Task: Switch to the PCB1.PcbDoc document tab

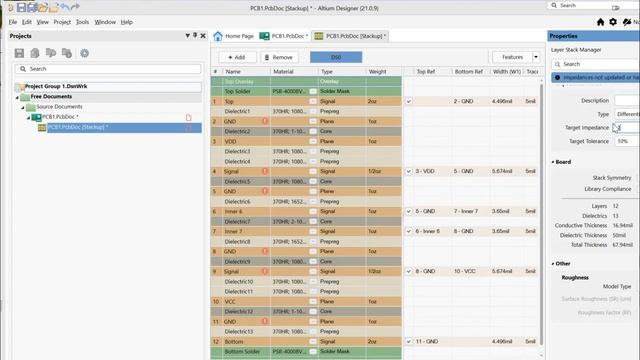Action: pos(284,36)
